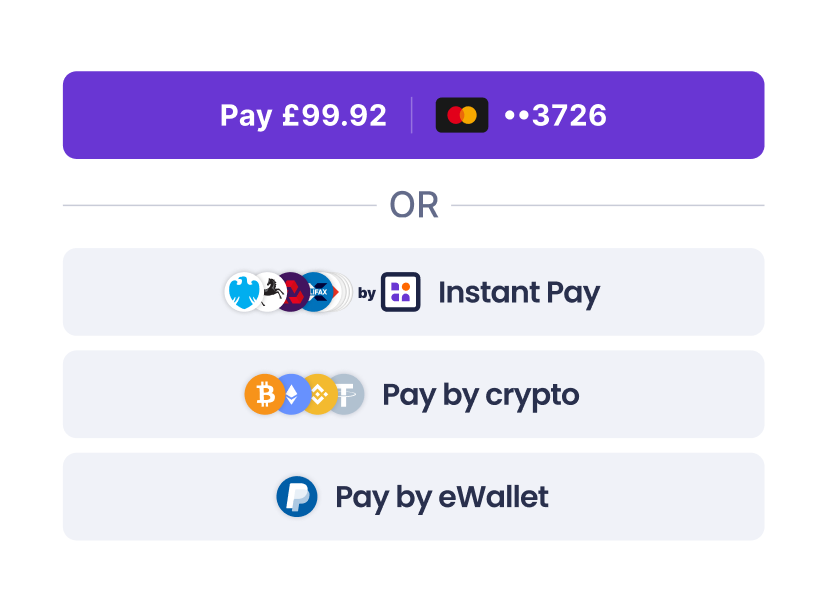Click the small 'by' text beside bank icons
The width and height of the screenshot is (823, 599).
point(366,293)
